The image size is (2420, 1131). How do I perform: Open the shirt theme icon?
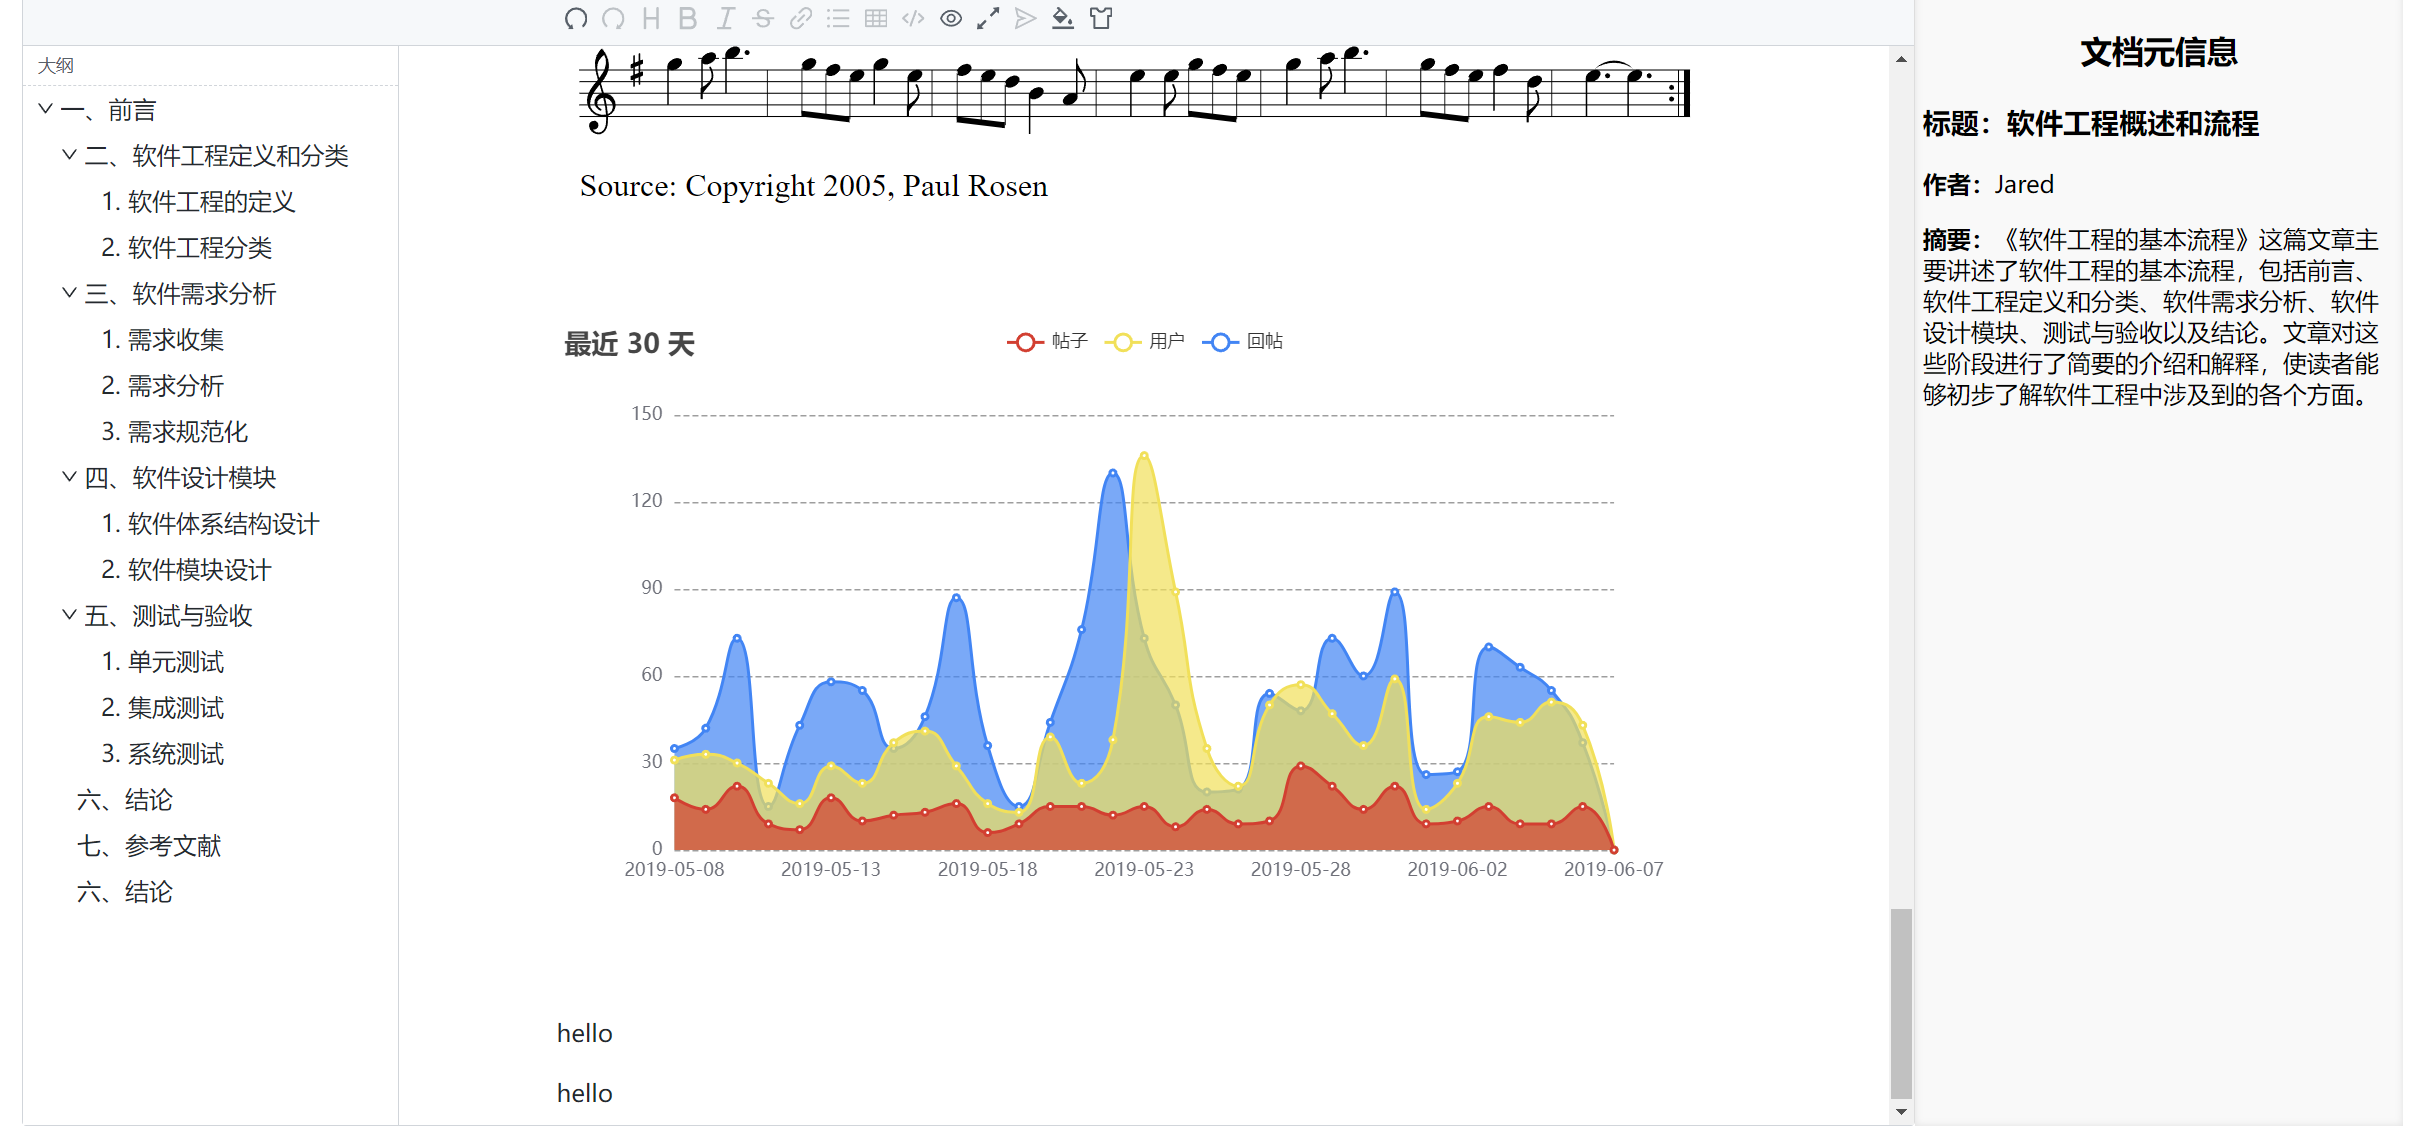pyautogui.click(x=1101, y=18)
